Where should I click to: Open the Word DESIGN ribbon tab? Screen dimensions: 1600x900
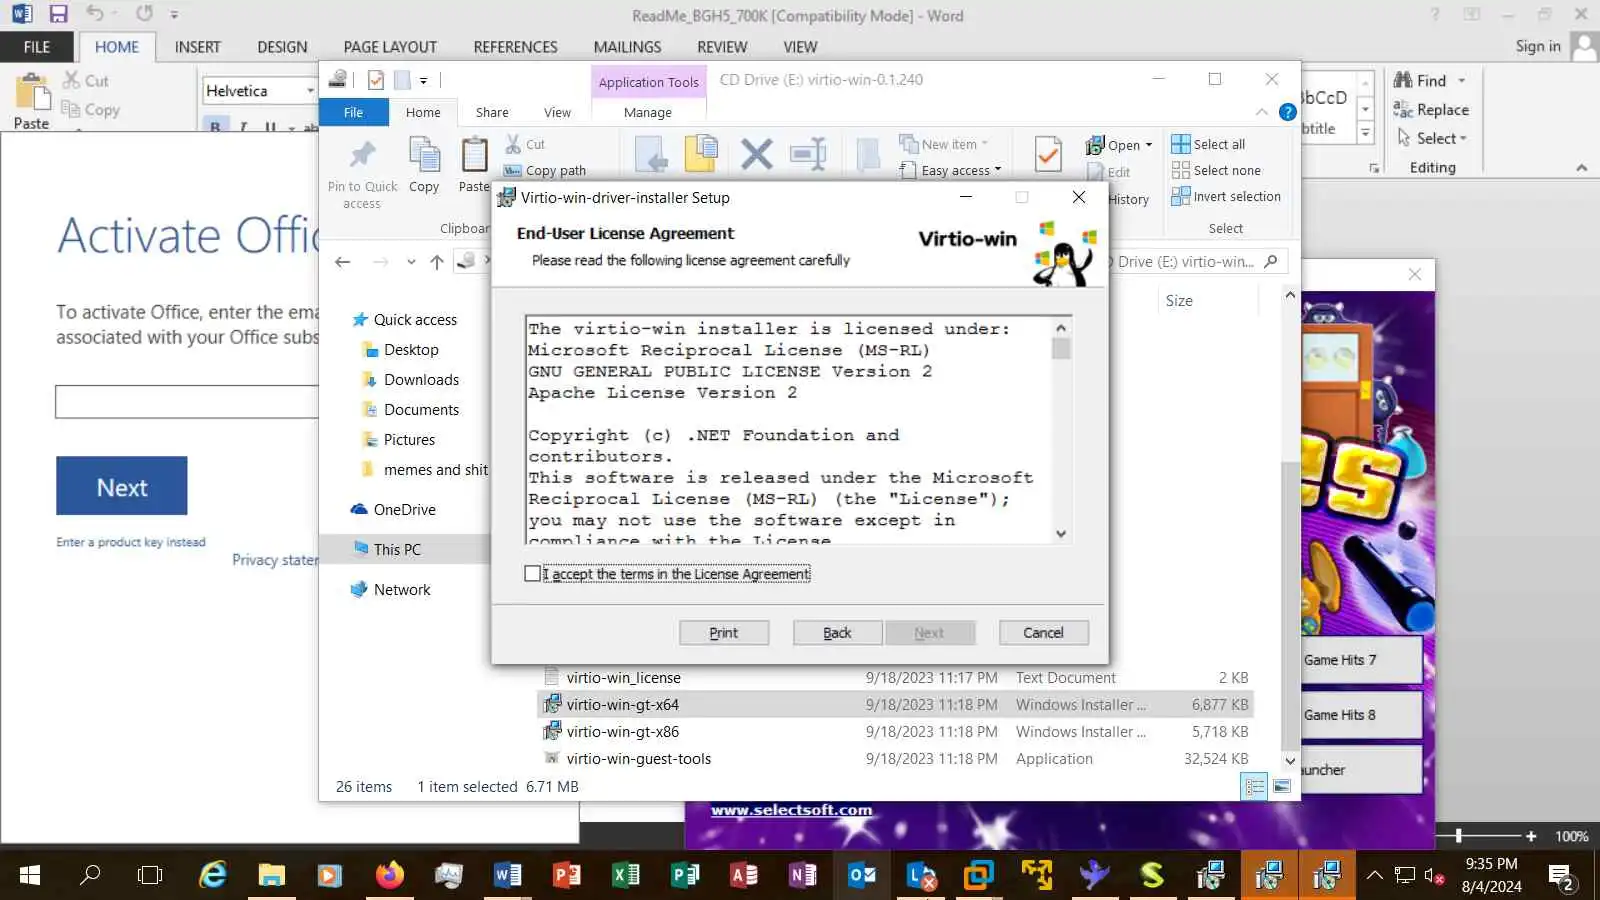(x=282, y=47)
